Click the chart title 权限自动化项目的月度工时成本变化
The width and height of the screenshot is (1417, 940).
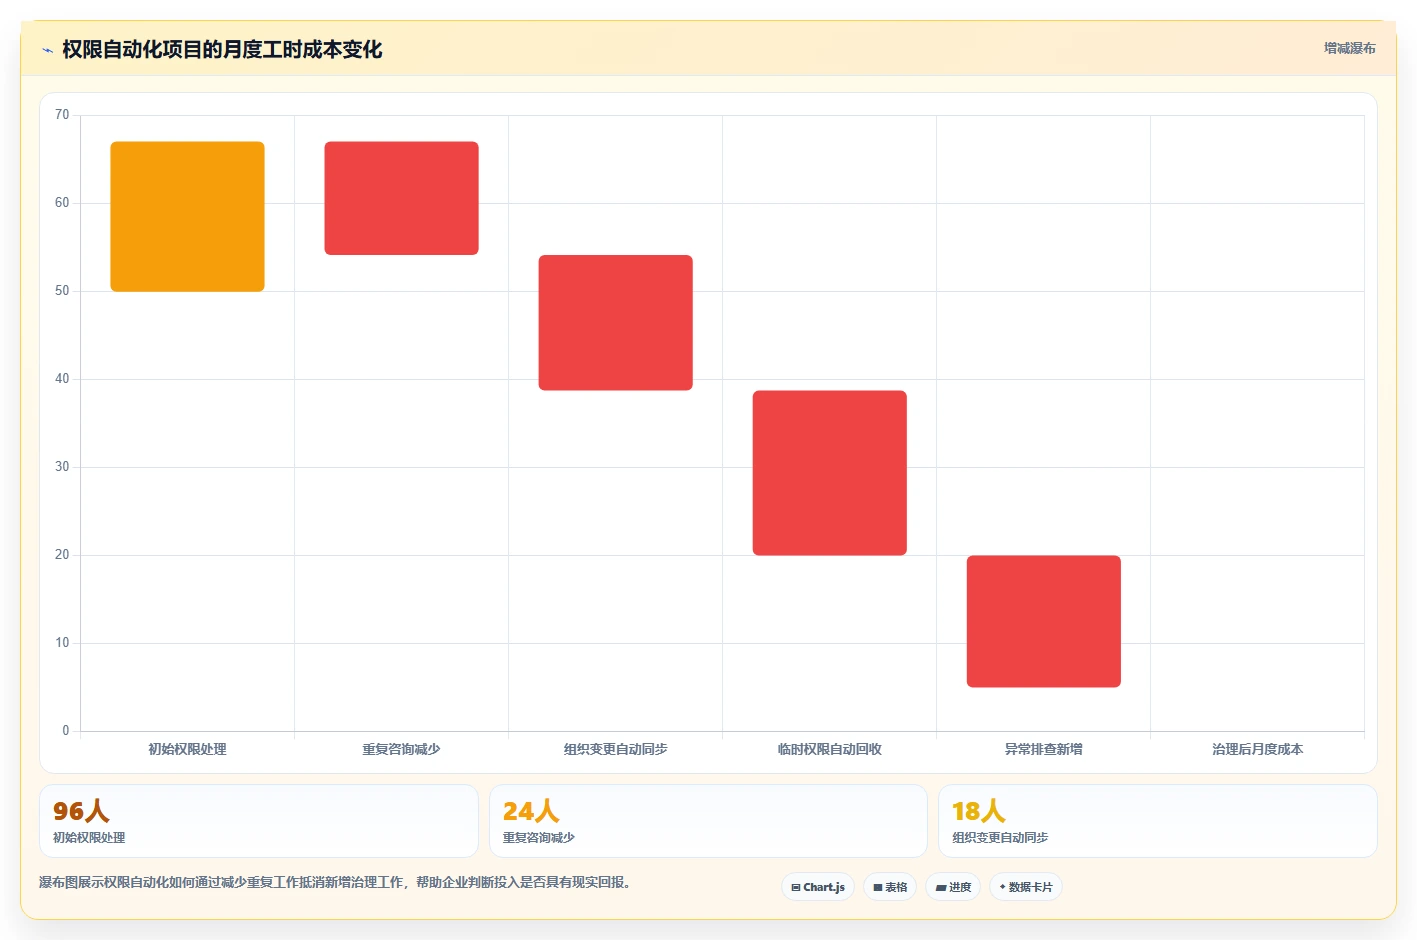tap(222, 50)
